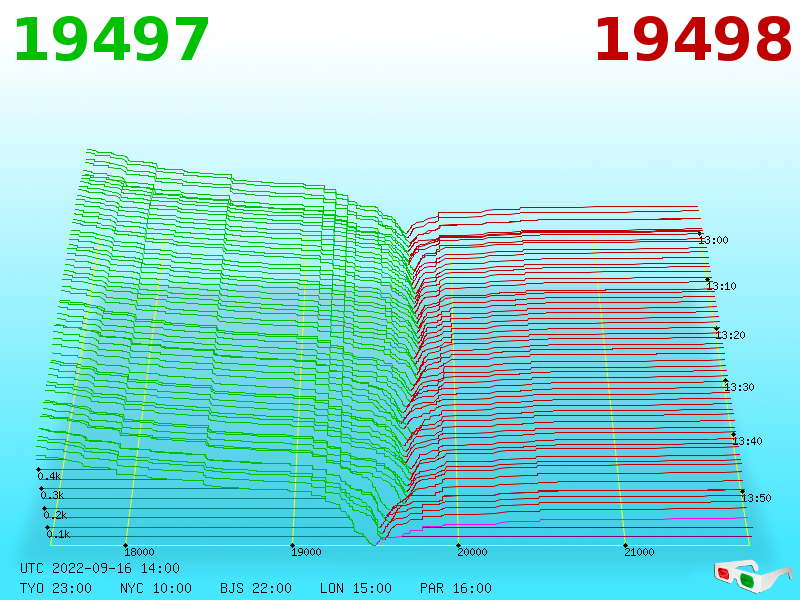Screen dimensions: 800x600
Task: Click the 0.4k depth axis label
Action: [x=49, y=477]
